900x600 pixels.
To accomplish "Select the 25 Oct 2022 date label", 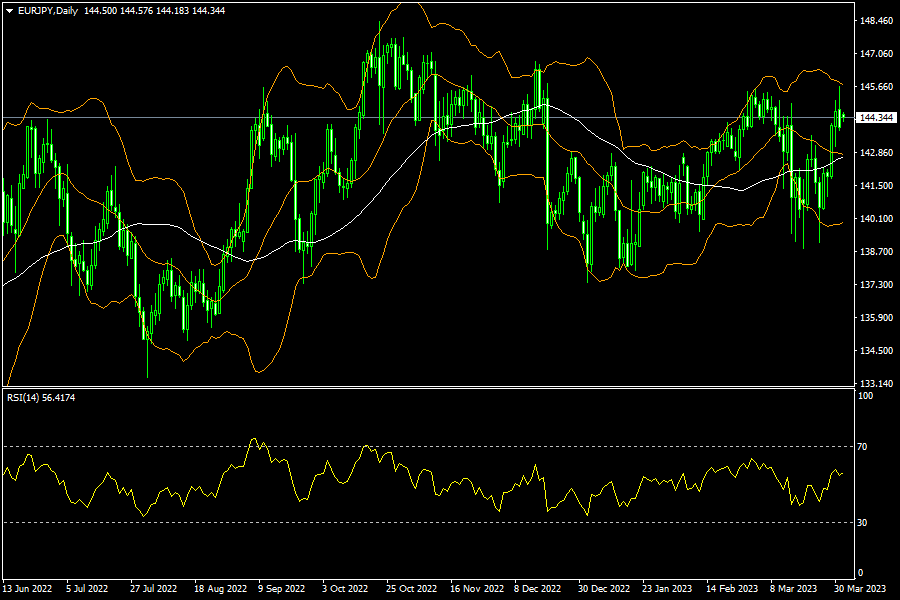I will click(412, 589).
